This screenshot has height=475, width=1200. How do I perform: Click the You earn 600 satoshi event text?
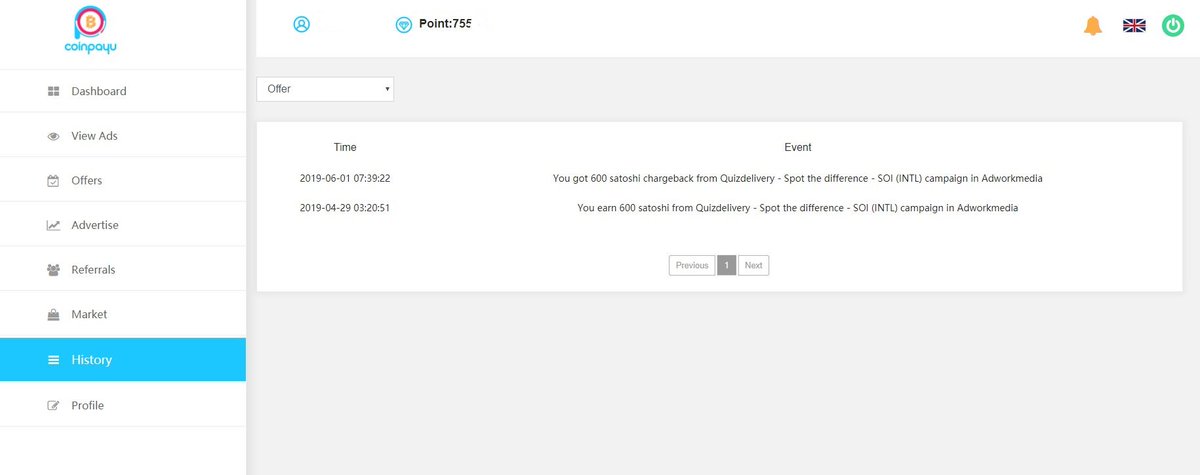pos(798,208)
